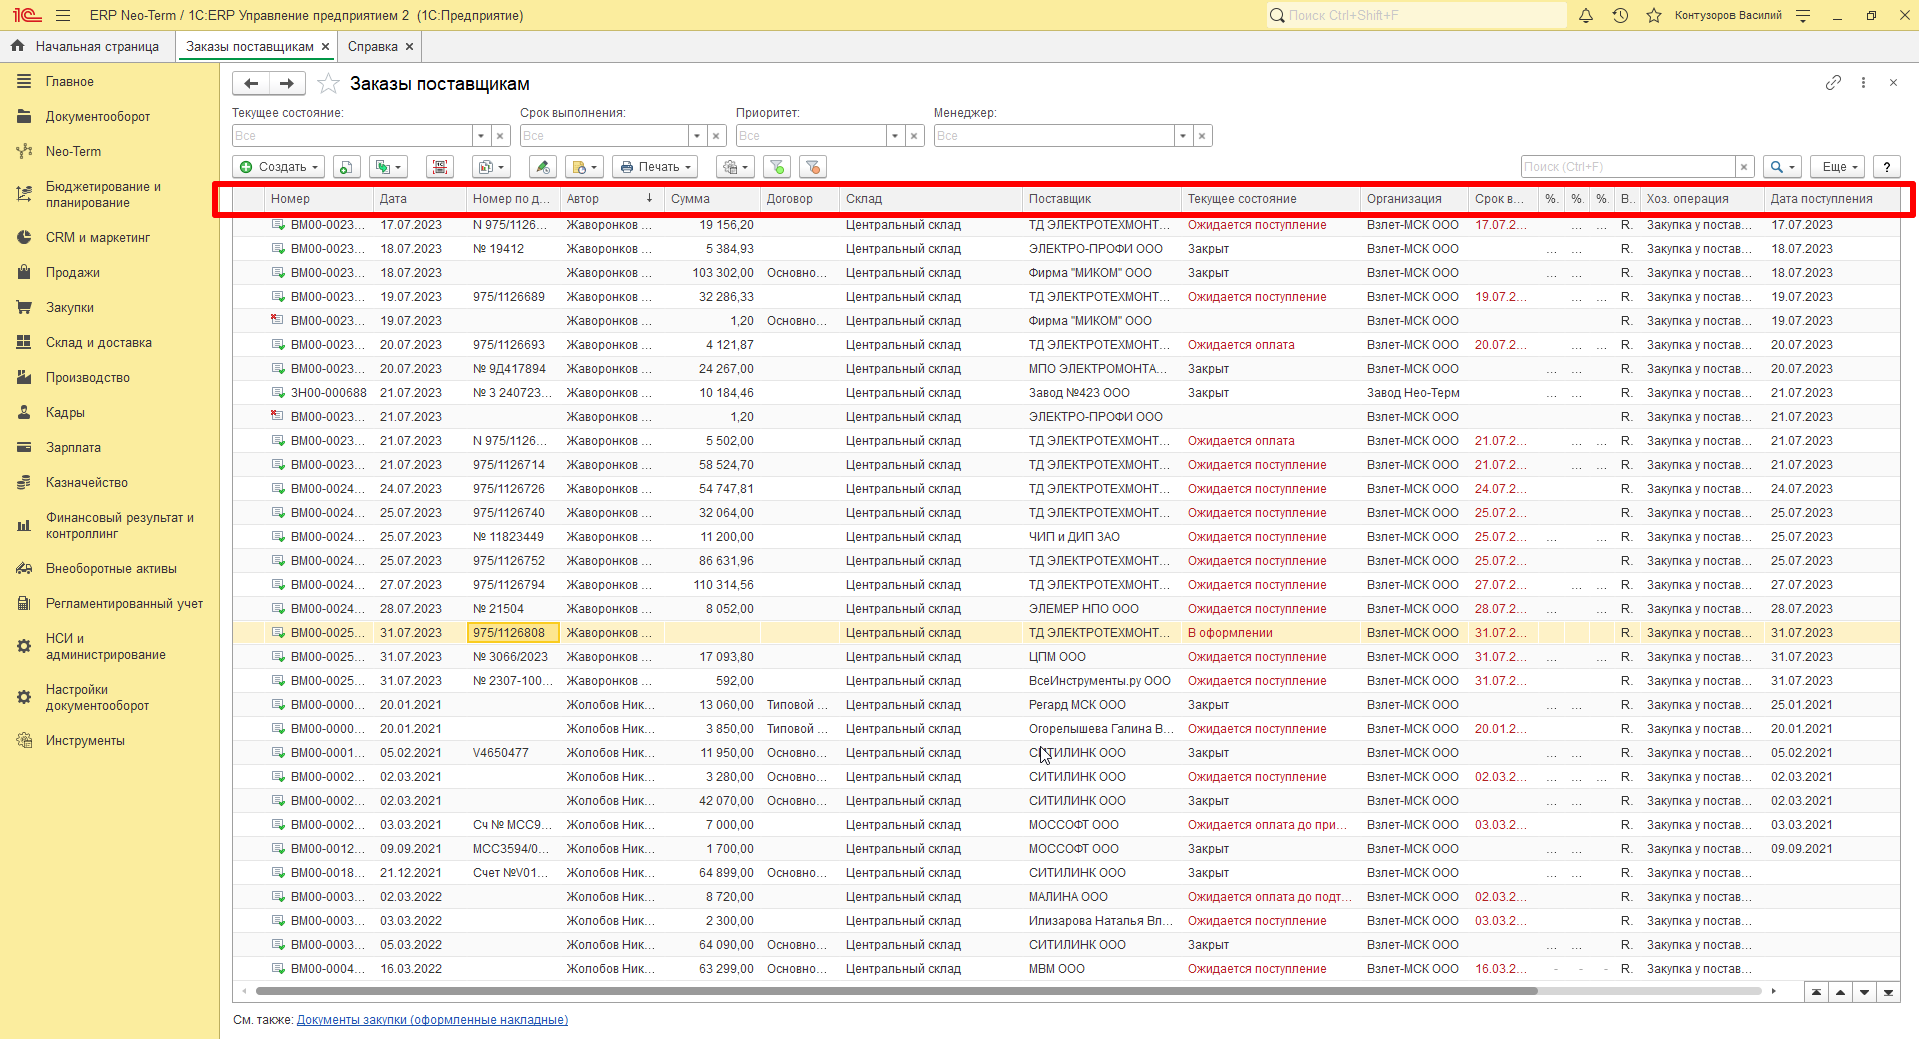1919x1039 pixels.
Task: Switch to the Справка tab
Action: (x=373, y=47)
